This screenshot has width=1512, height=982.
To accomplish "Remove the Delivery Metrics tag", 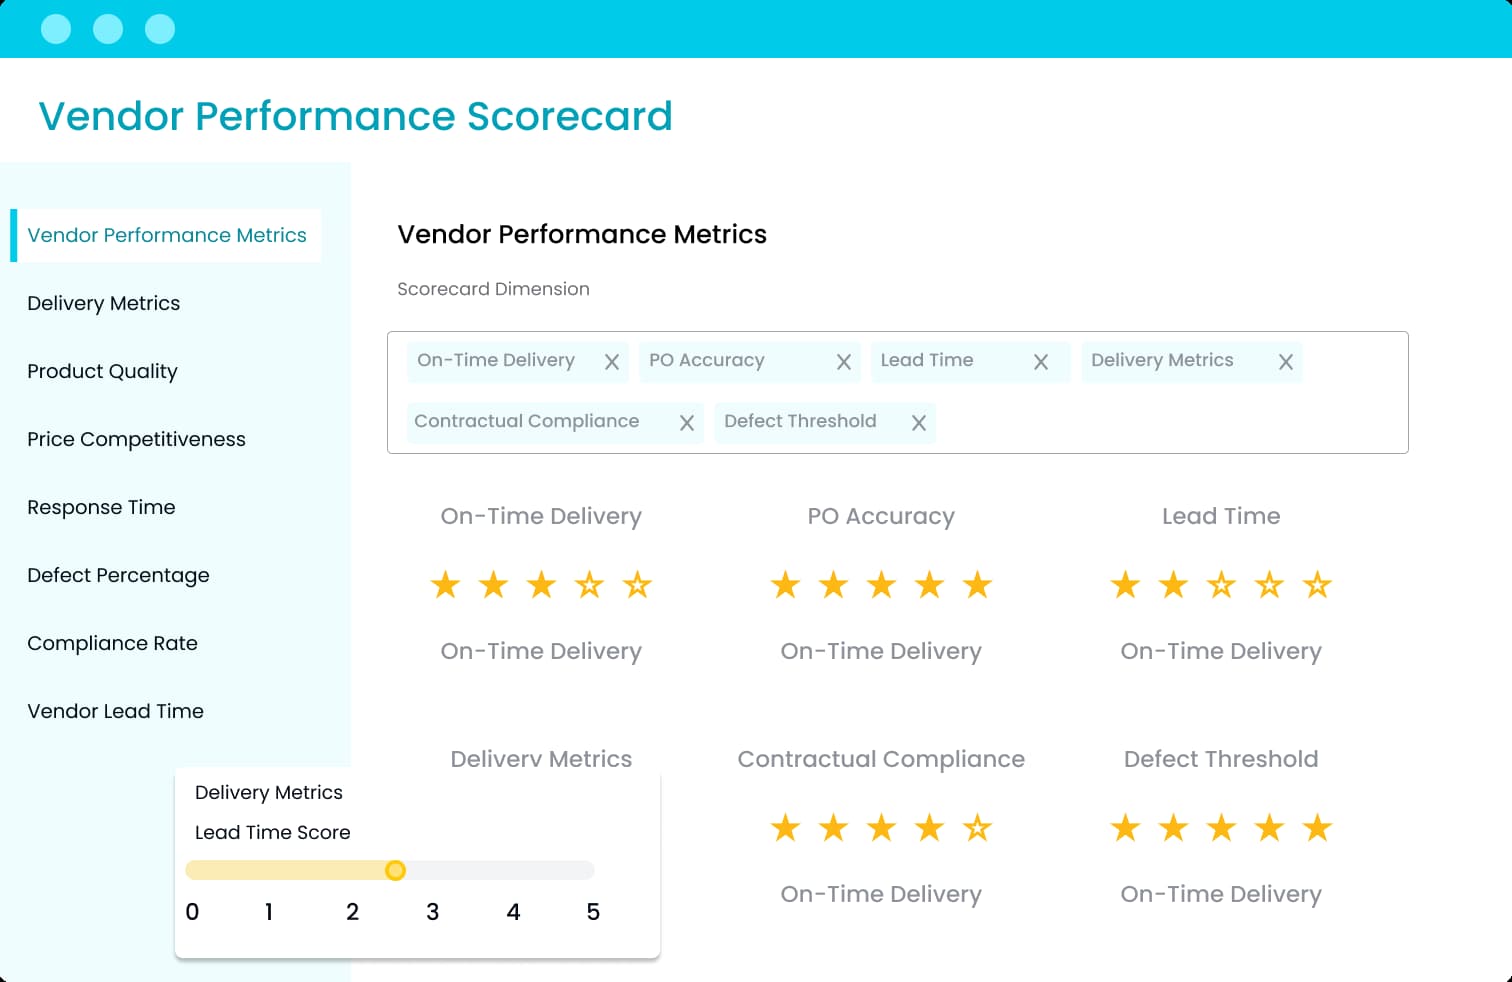I will tap(1286, 362).
